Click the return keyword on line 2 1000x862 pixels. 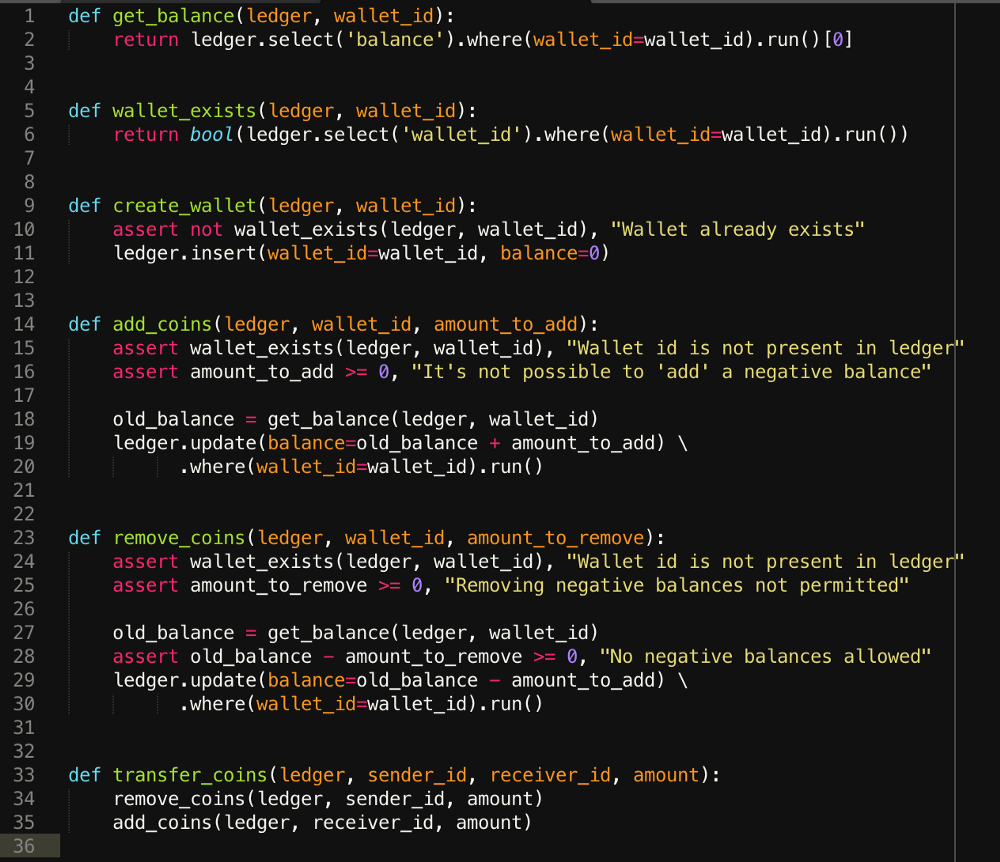point(146,40)
